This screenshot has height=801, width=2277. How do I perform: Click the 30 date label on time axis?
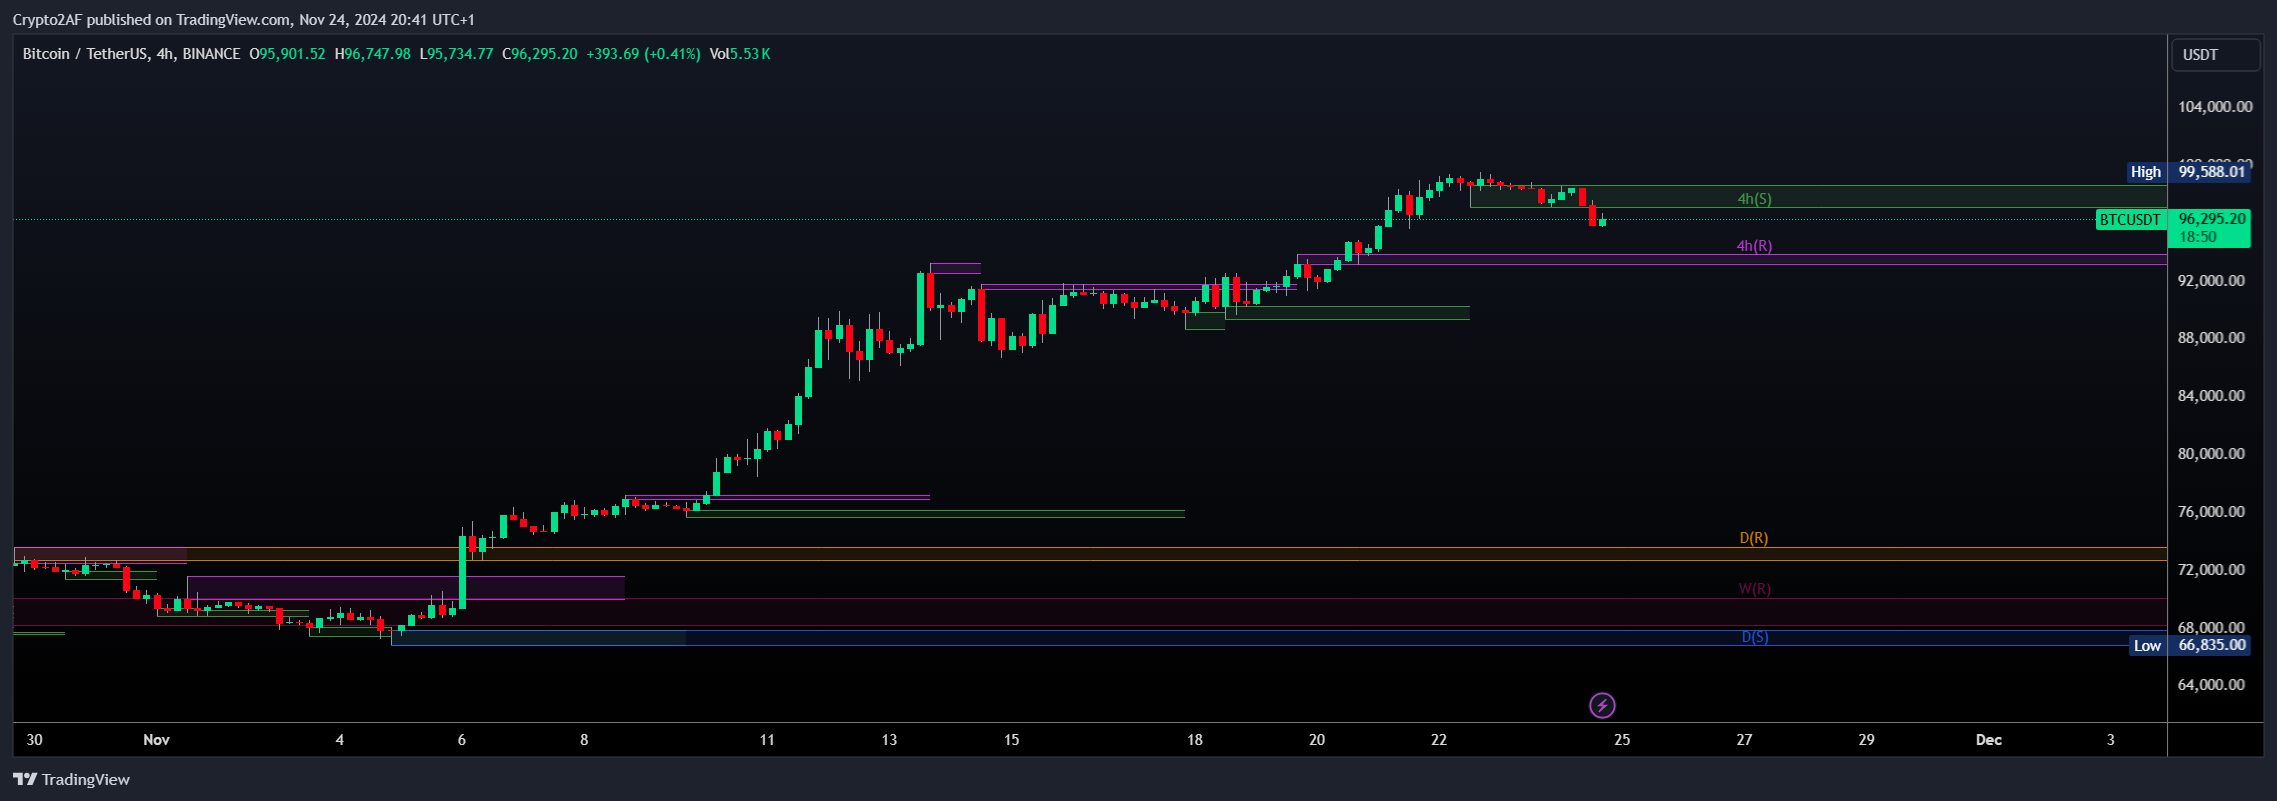pyautogui.click(x=35, y=740)
